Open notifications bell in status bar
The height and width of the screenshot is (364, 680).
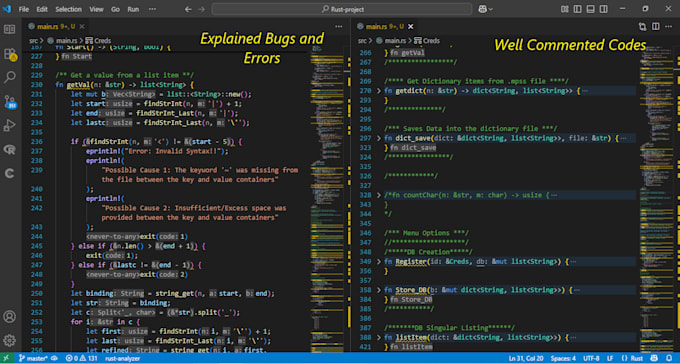[x=668, y=359]
